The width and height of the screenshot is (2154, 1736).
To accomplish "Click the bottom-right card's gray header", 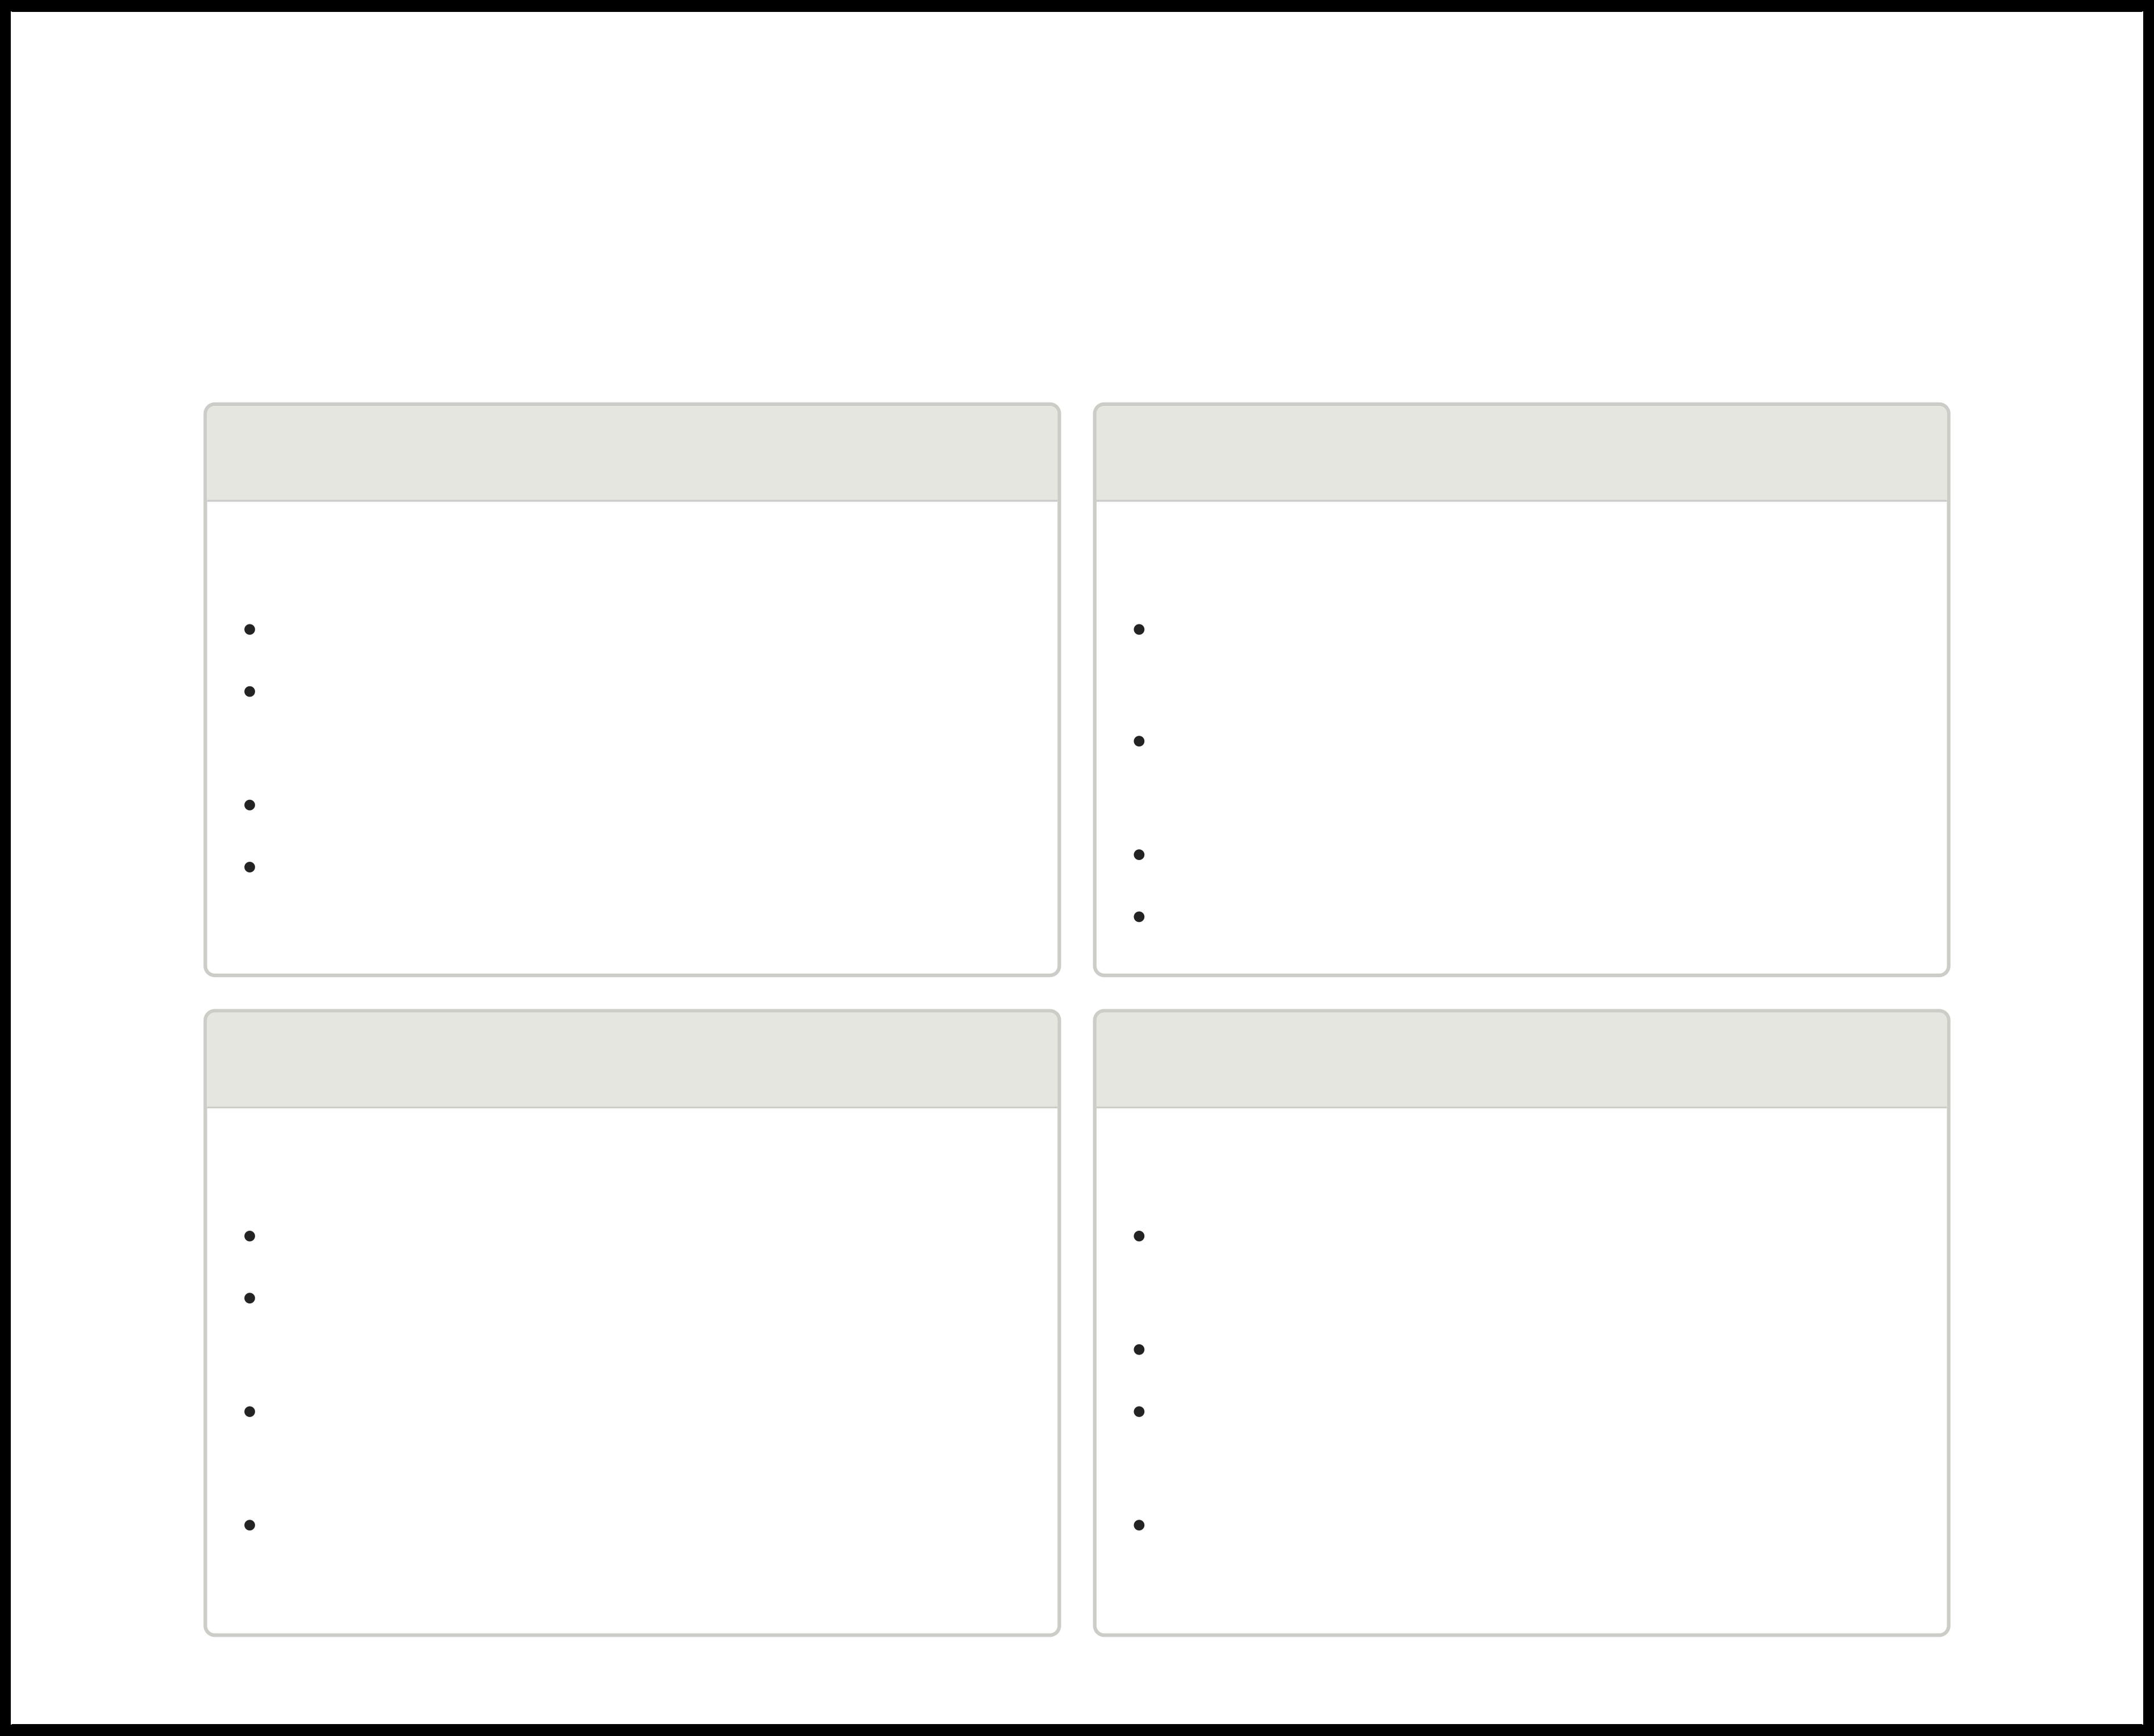I will [1521, 1060].
